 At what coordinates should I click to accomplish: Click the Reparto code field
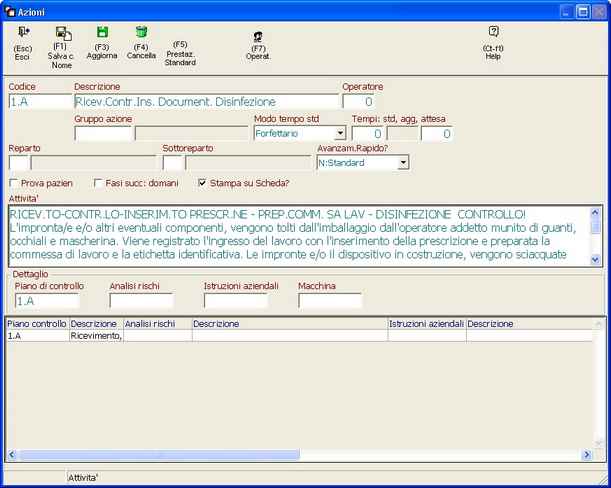[19, 163]
